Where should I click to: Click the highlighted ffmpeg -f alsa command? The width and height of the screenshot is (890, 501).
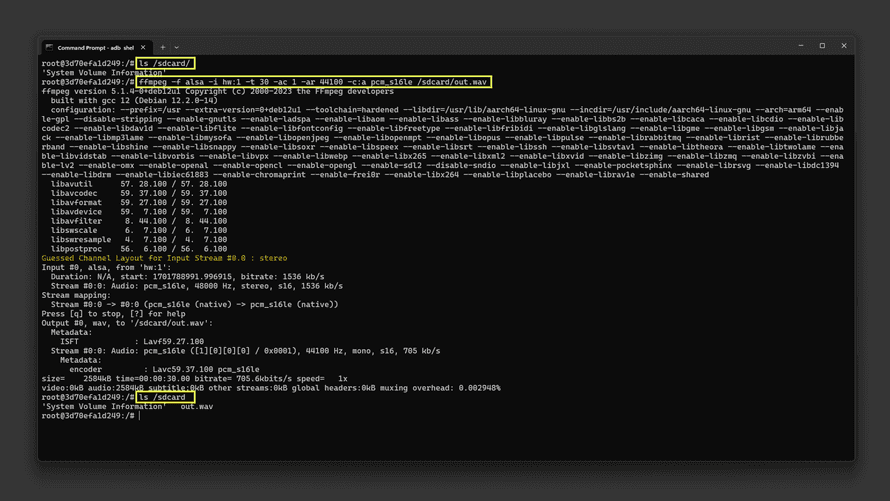(314, 82)
